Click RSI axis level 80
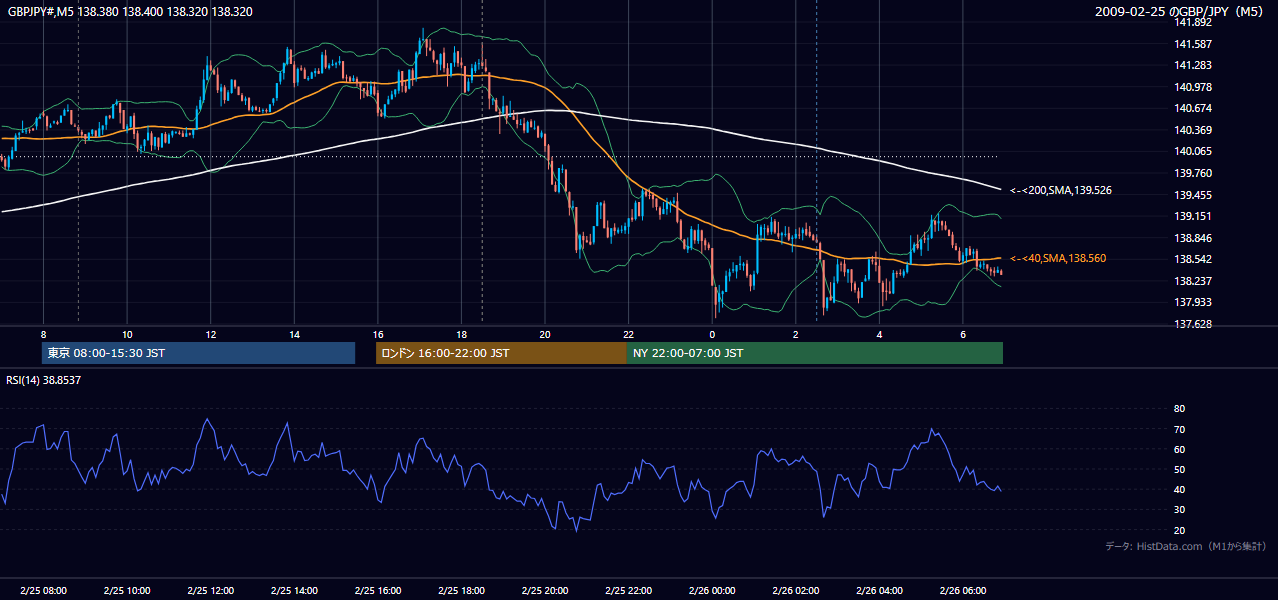The height and width of the screenshot is (600, 1278). coord(1179,409)
